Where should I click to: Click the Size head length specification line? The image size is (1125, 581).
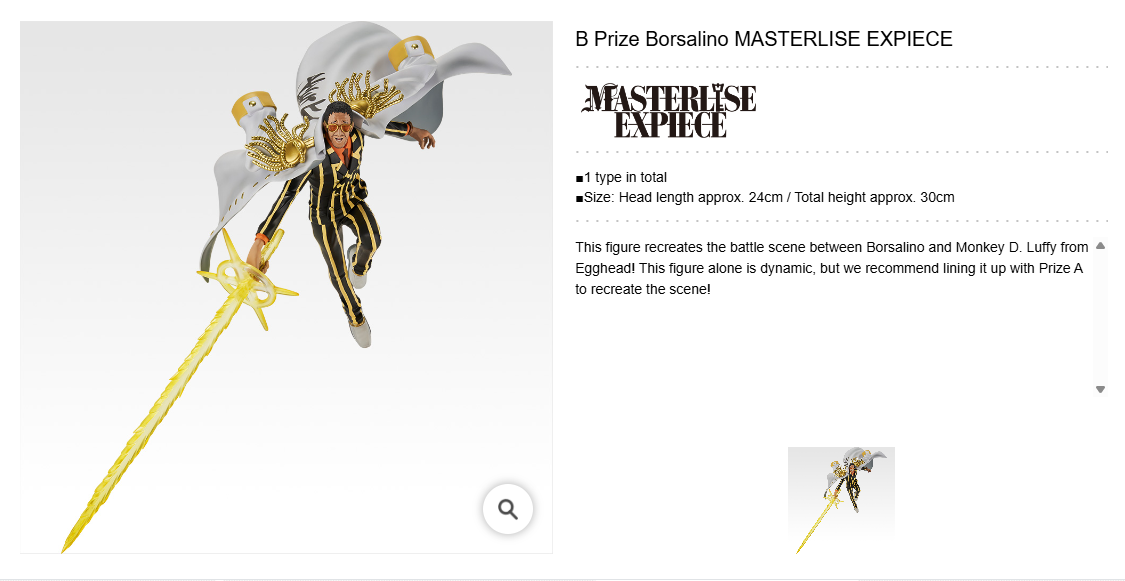765,197
